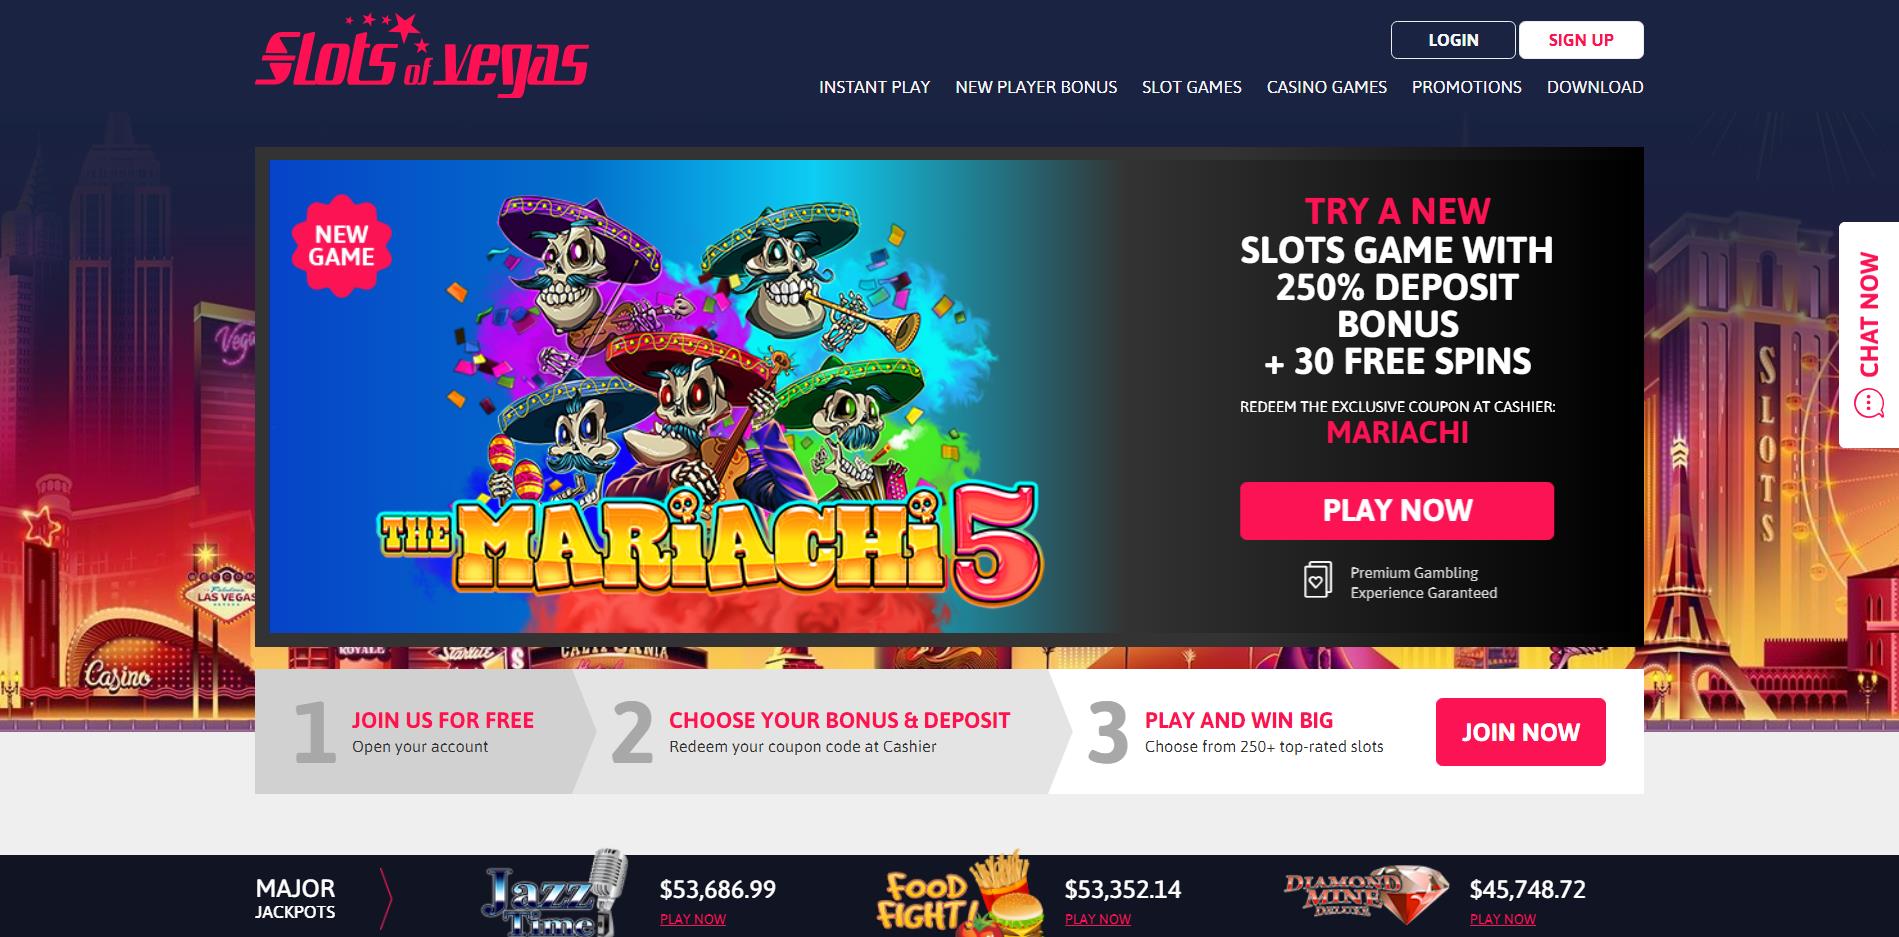Select Casino Games in navigation

click(x=1327, y=87)
